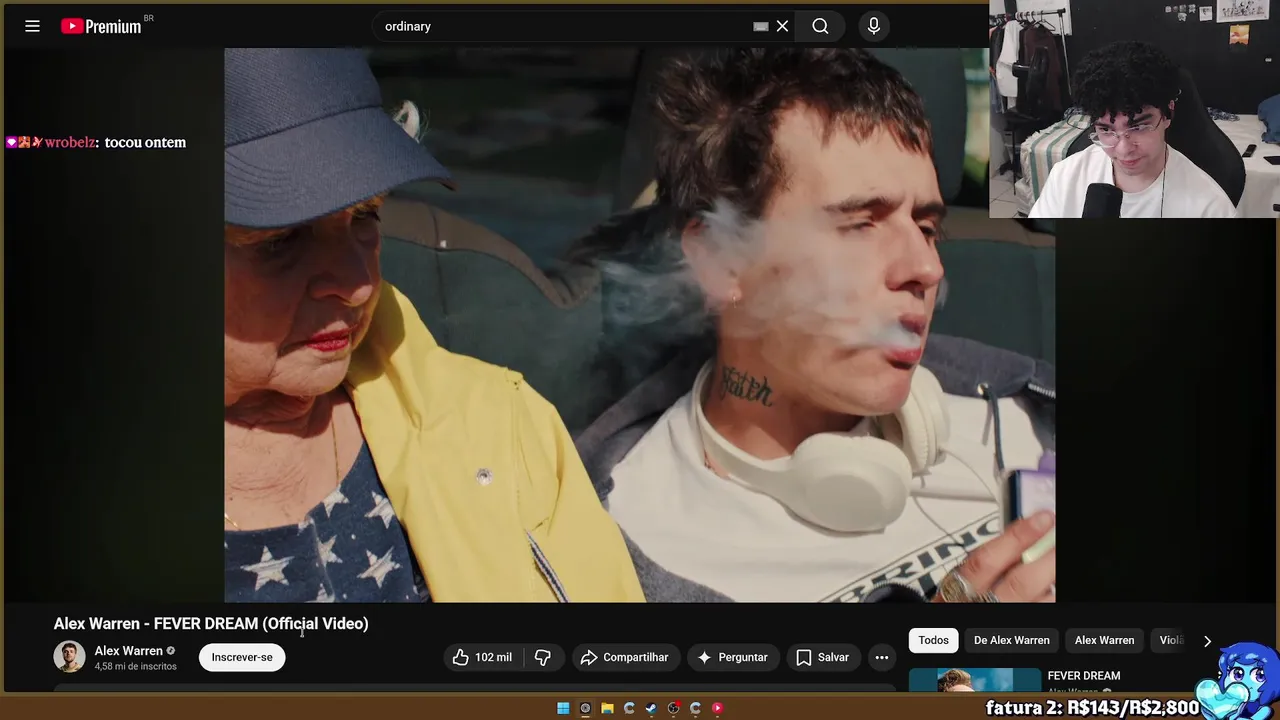
Task: Show more filter chips with right arrow
Action: (x=1207, y=641)
